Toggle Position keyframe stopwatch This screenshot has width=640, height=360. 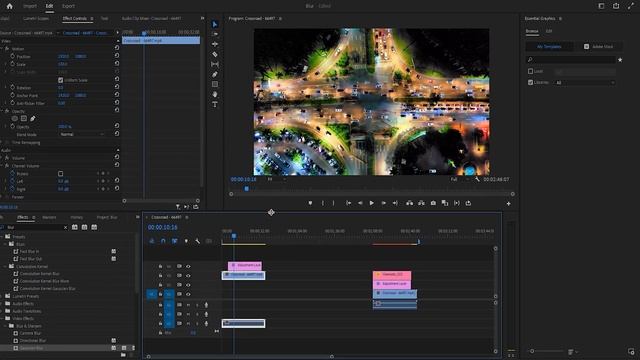point(13,56)
